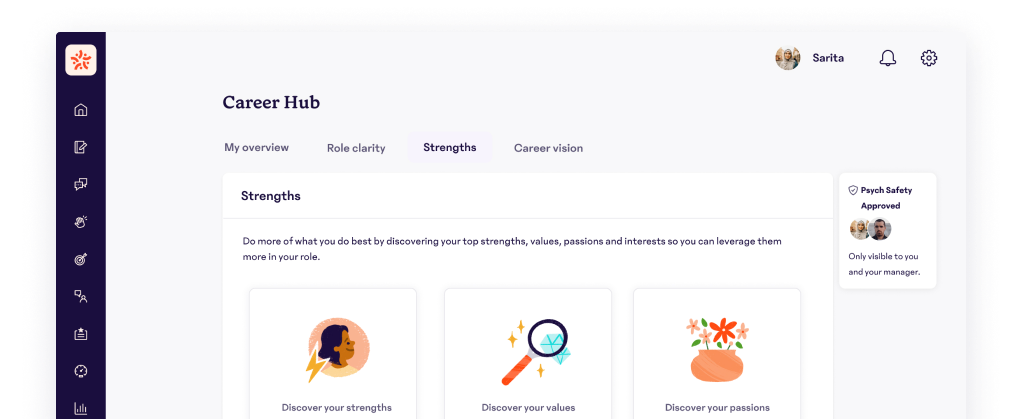Open the home icon in sidebar
This screenshot has width=1024, height=419.
click(x=81, y=110)
